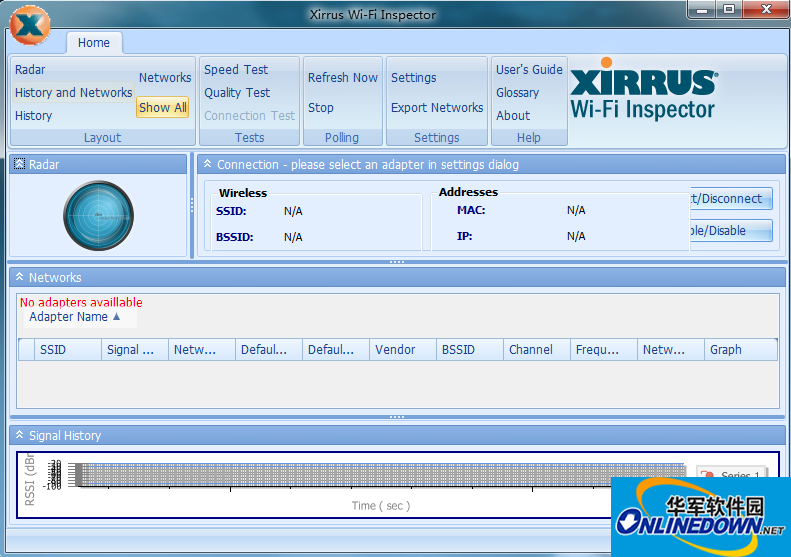
Task: Select the Home ribbon tab
Action: click(94, 43)
